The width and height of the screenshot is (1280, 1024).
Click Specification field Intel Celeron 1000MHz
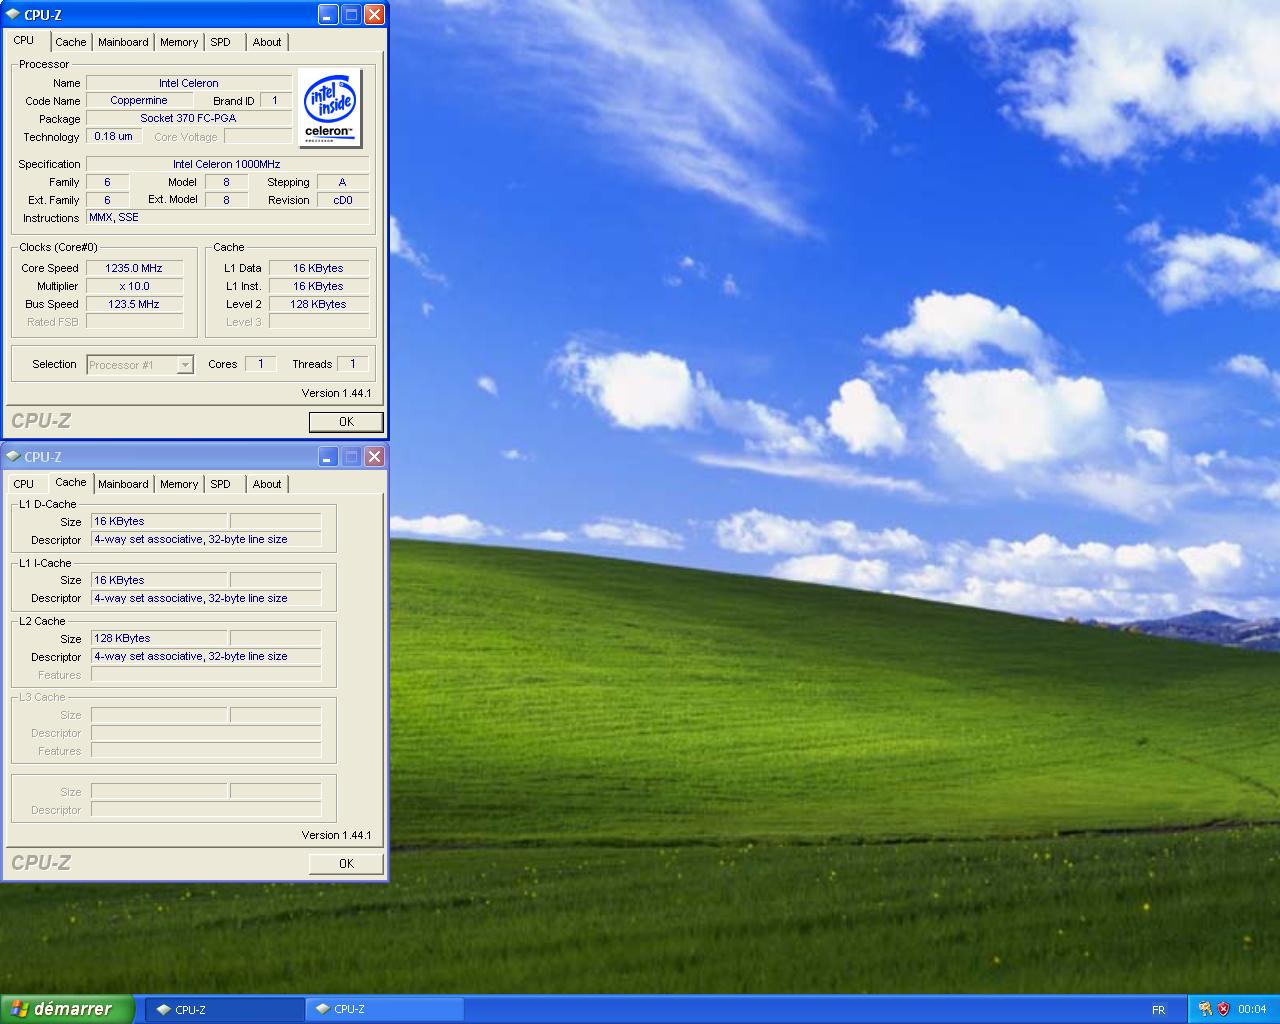227,164
